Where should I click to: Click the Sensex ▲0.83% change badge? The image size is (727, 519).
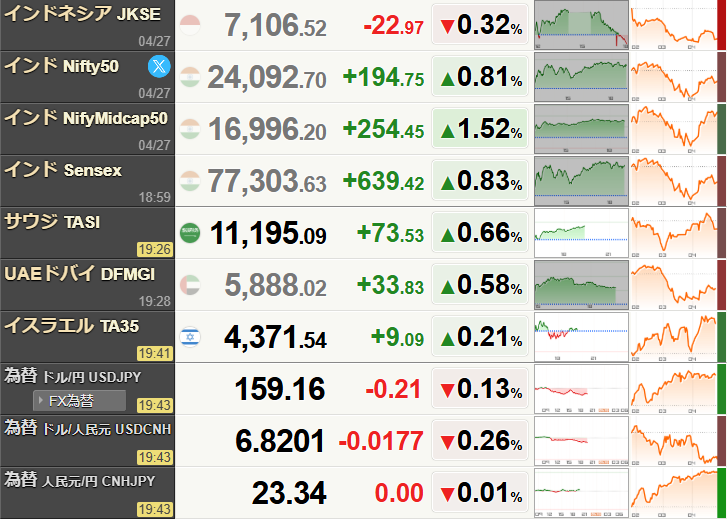[480, 181]
